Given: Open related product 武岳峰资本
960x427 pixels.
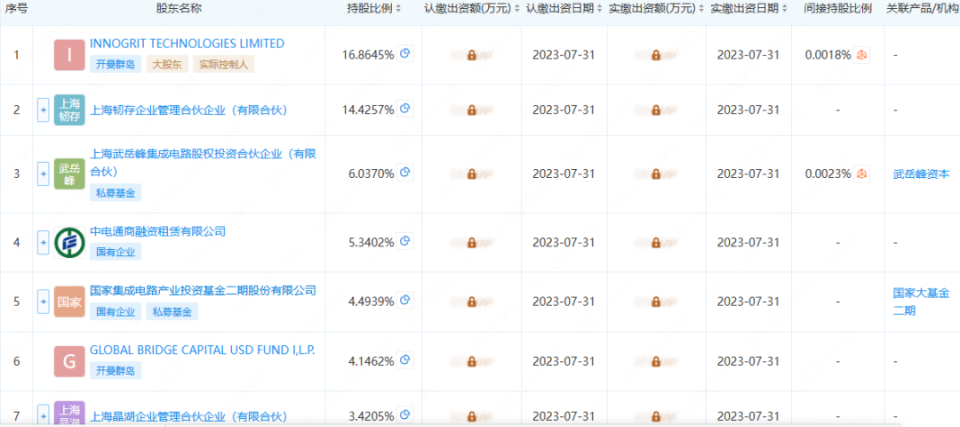Looking at the screenshot, I should coord(921,174).
